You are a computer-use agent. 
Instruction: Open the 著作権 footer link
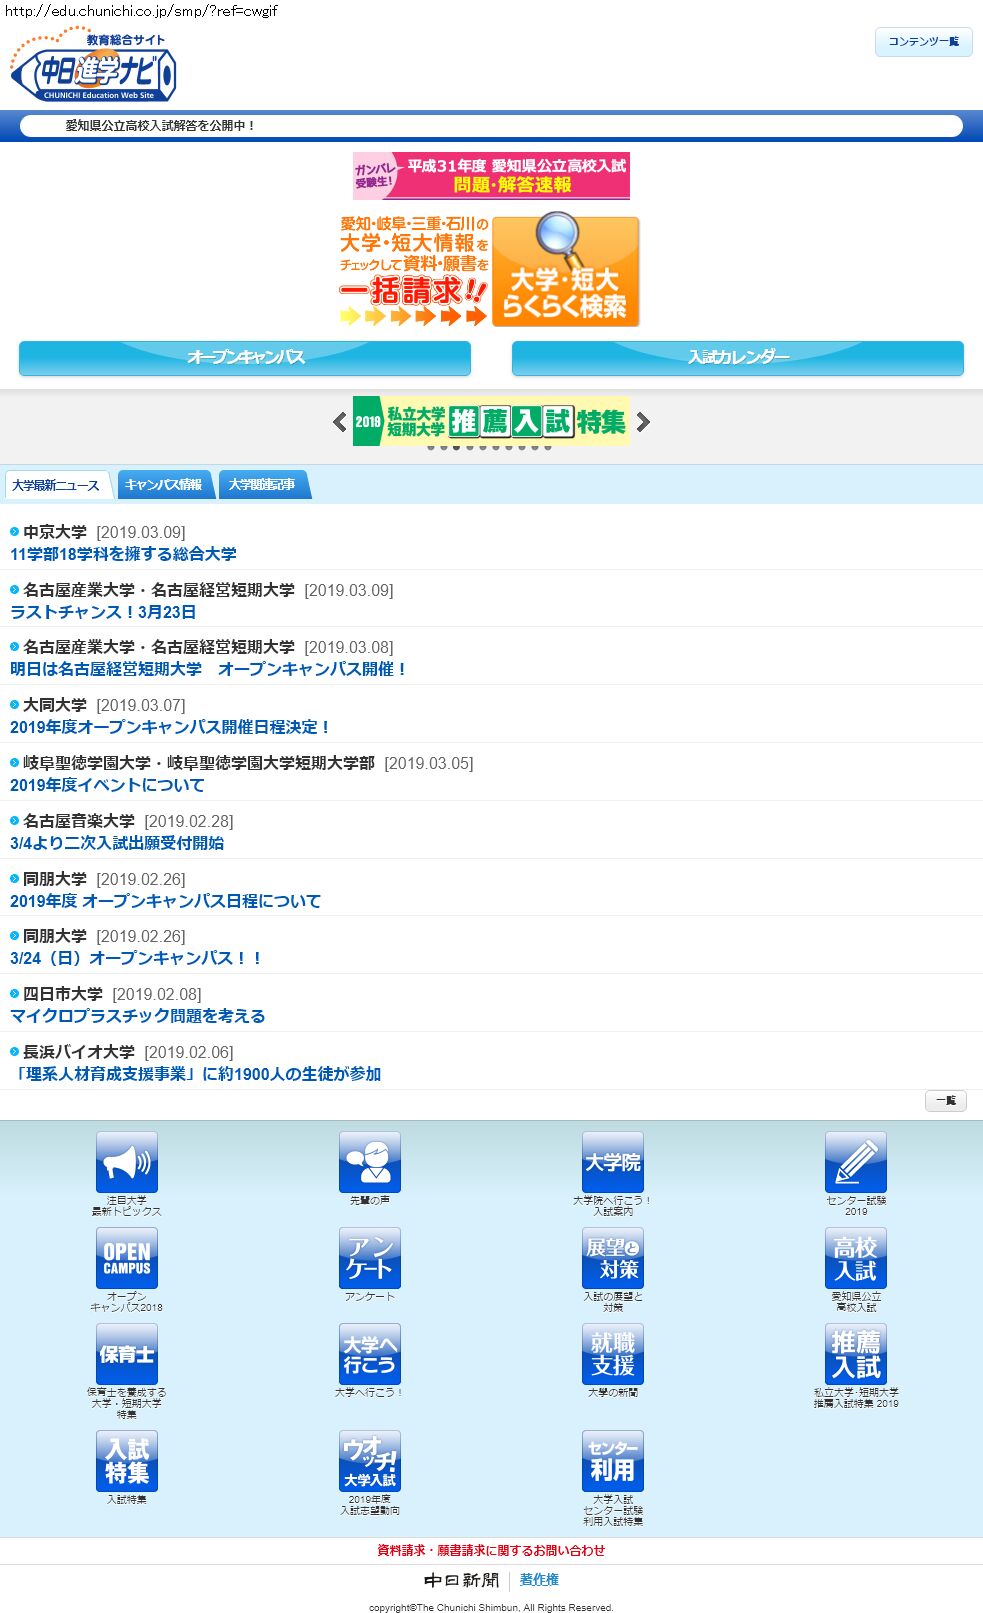pyautogui.click(x=539, y=1580)
